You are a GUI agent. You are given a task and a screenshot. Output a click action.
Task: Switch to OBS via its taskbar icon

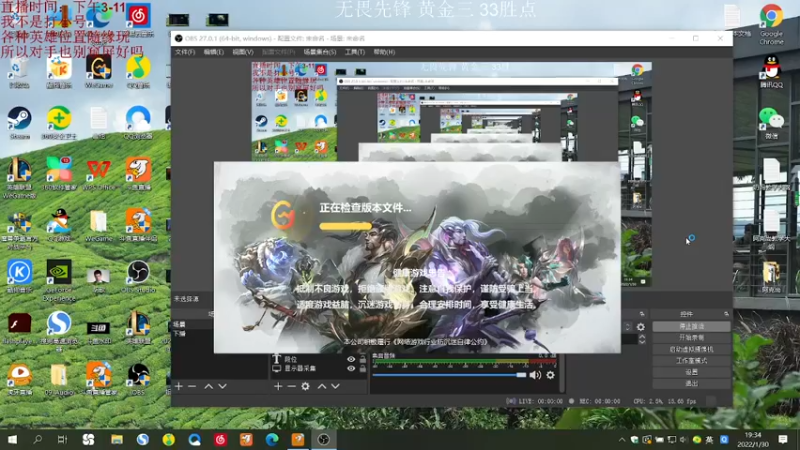pos(323,439)
